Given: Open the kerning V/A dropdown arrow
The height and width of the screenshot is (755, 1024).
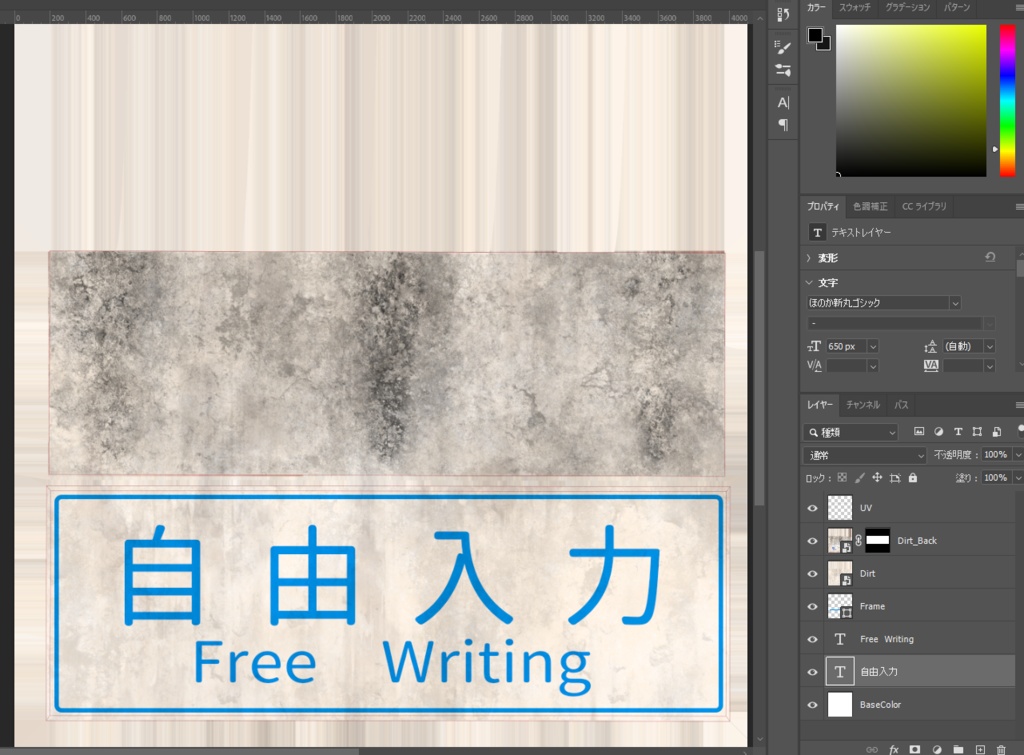Looking at the screenshot, I should point(873,366).
